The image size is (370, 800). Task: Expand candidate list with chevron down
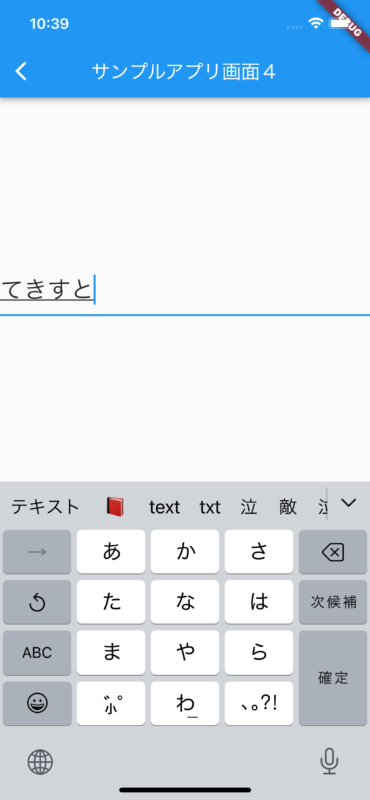349,503
